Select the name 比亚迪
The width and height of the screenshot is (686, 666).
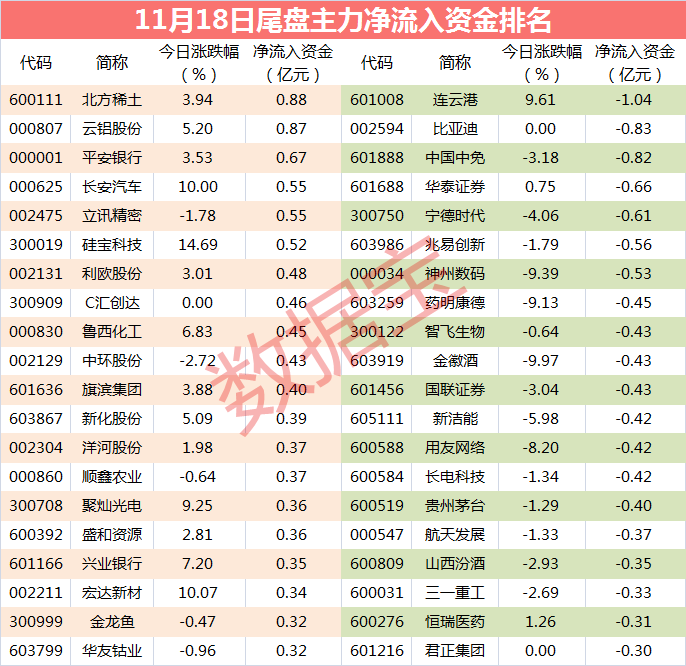pyautogui.click(x=455, y=129)
